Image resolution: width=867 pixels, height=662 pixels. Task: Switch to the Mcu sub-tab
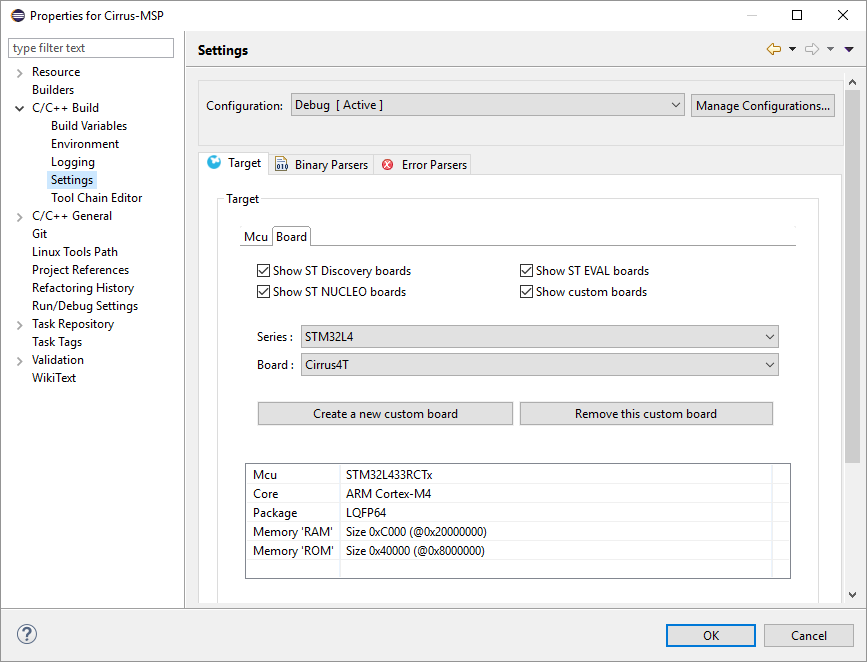(256, 237)
